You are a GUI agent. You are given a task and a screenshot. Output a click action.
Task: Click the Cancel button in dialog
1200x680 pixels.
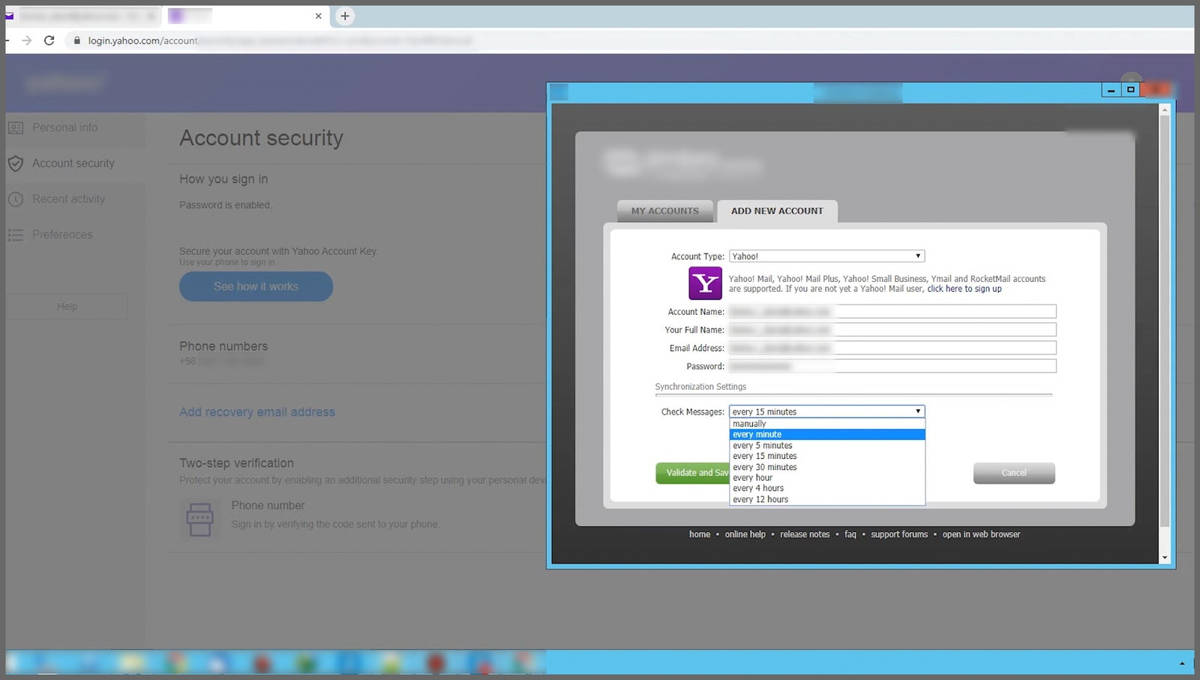click(1014, 473)
